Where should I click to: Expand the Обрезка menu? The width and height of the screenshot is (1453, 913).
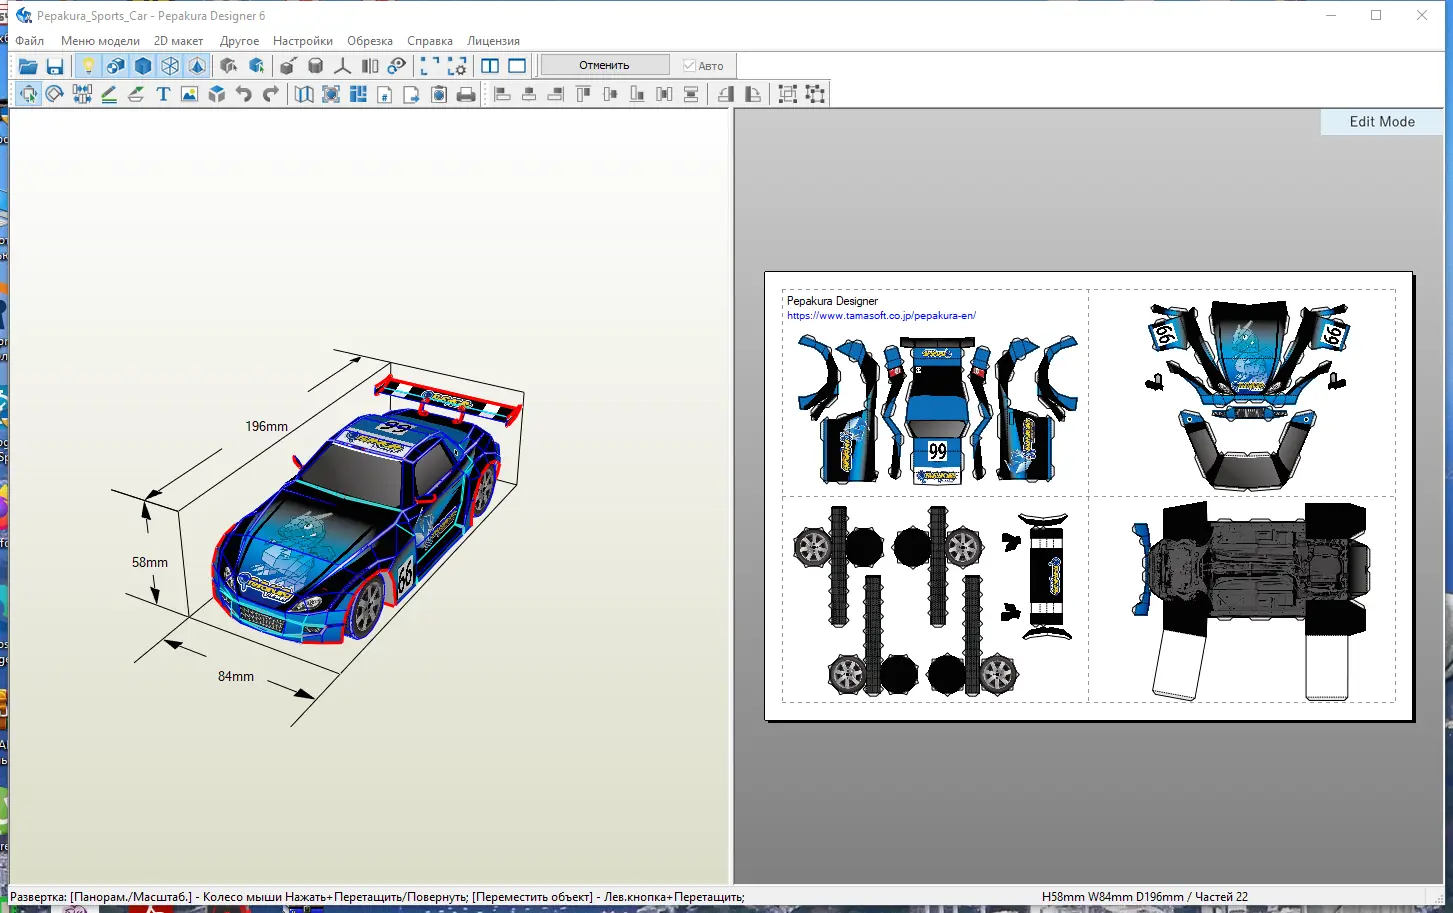[369, 41]
